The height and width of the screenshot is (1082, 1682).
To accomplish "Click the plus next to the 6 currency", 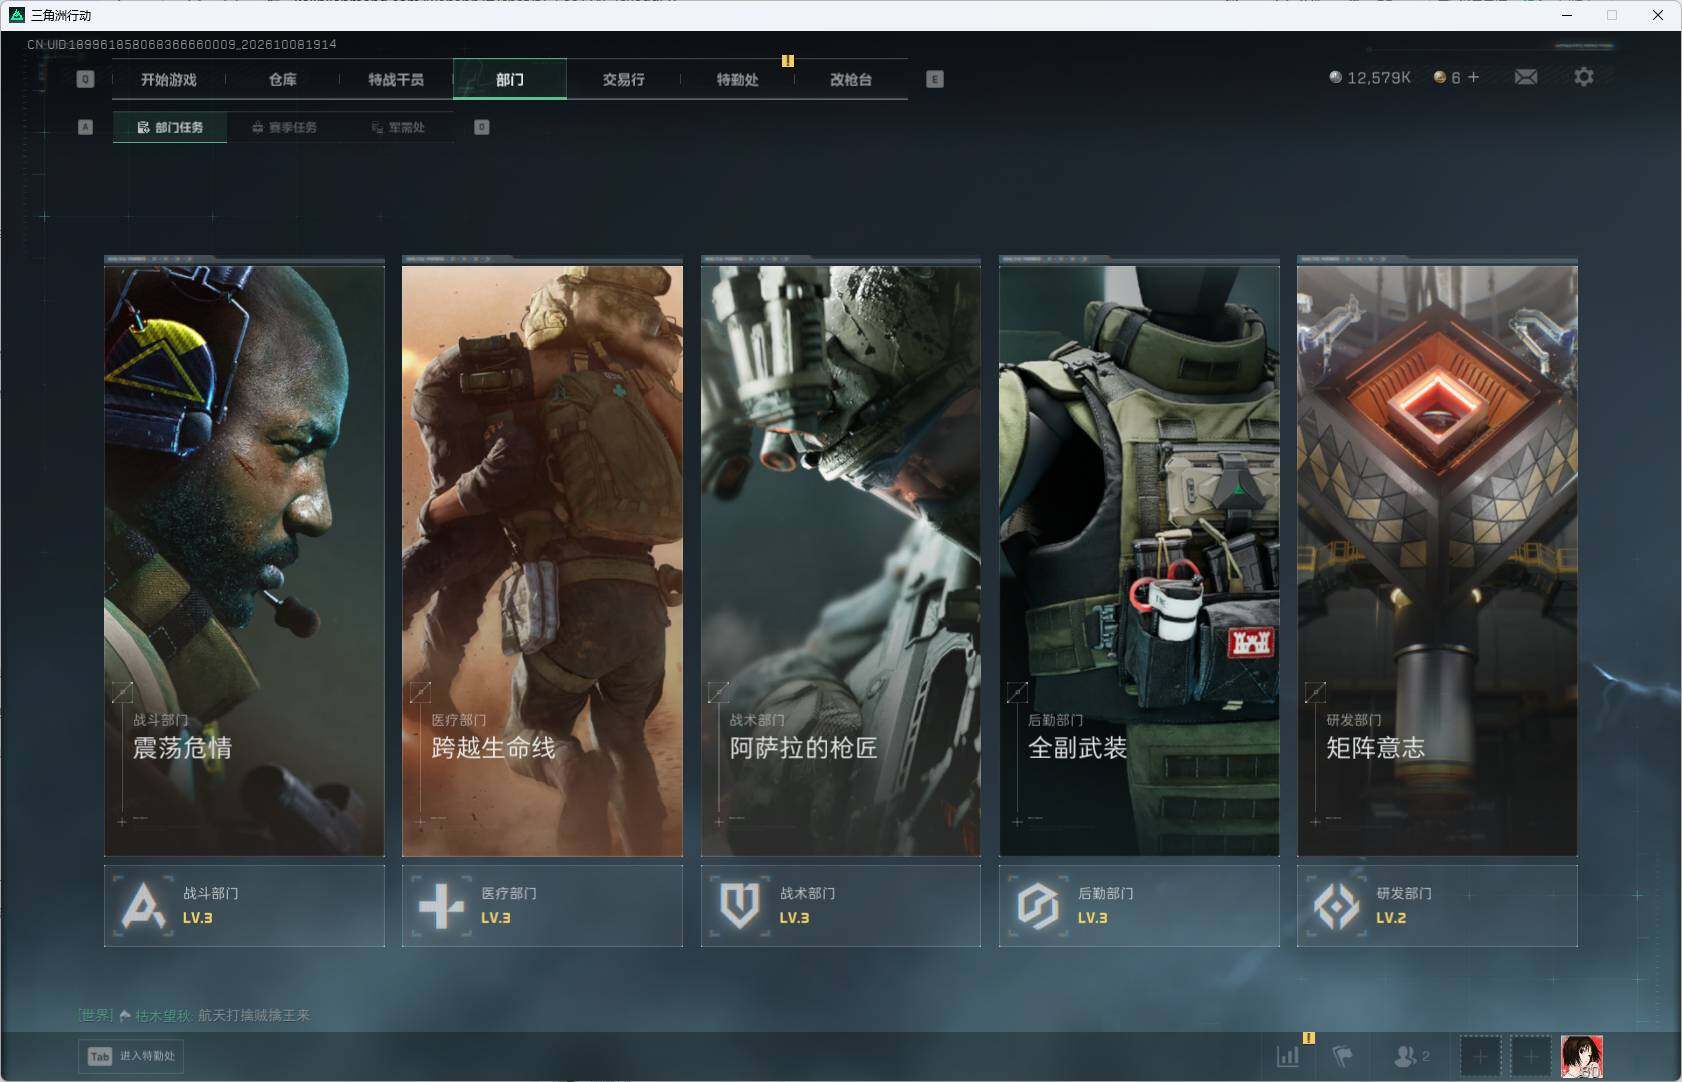I will 1473,77.
